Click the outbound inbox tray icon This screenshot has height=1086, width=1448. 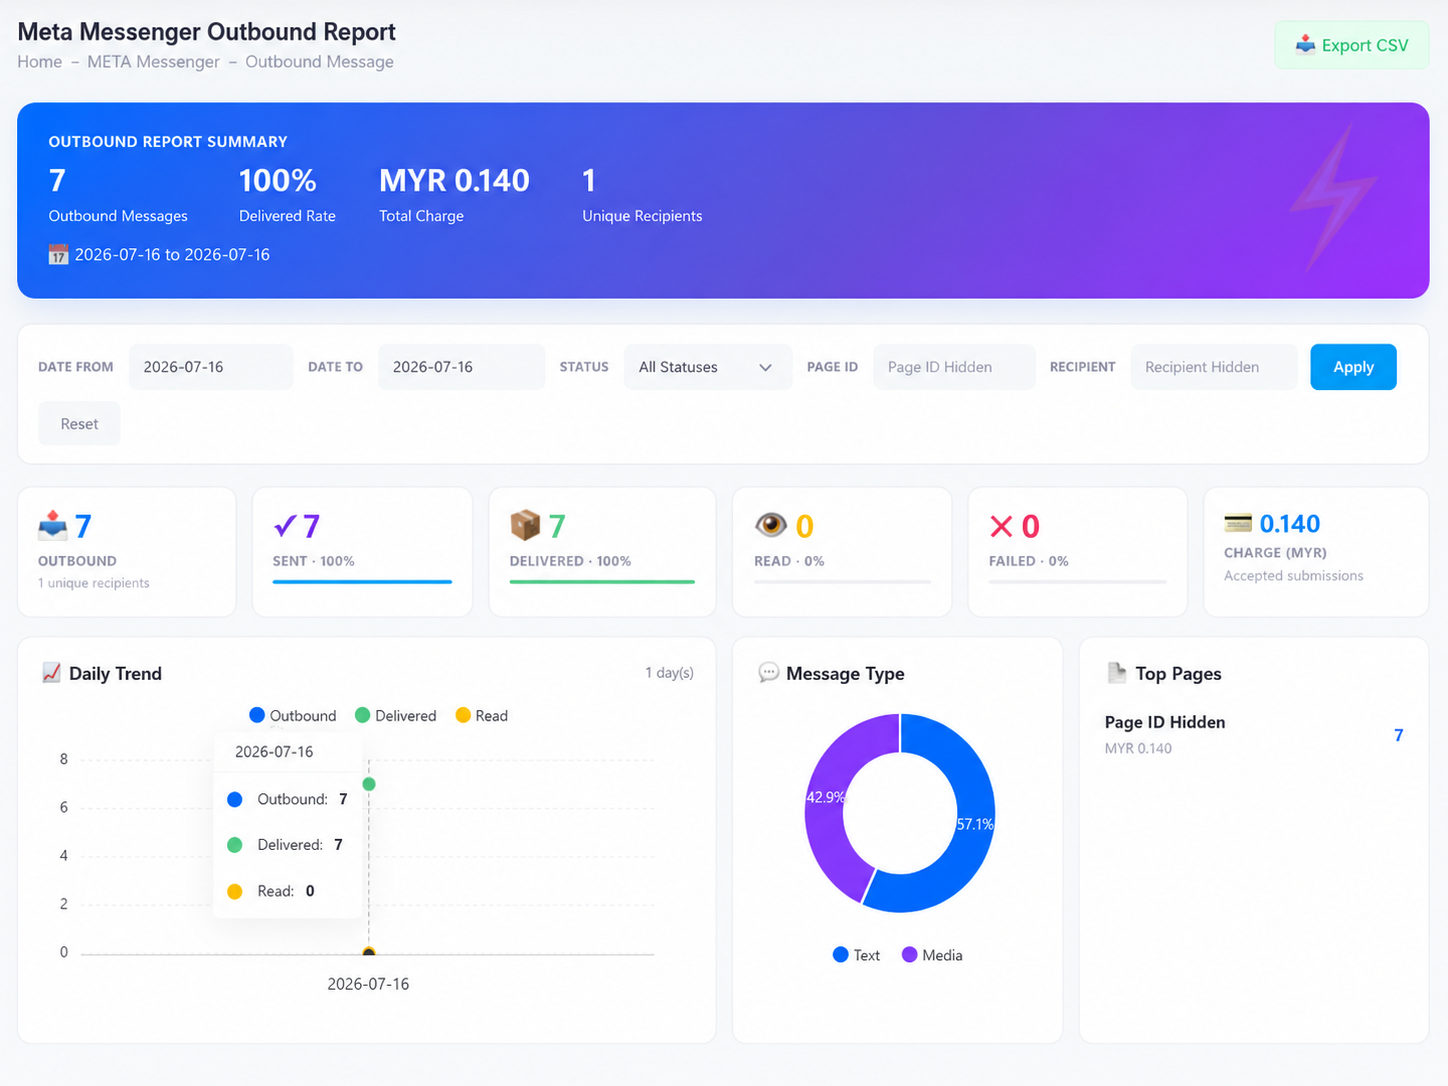tap(53, 525)
